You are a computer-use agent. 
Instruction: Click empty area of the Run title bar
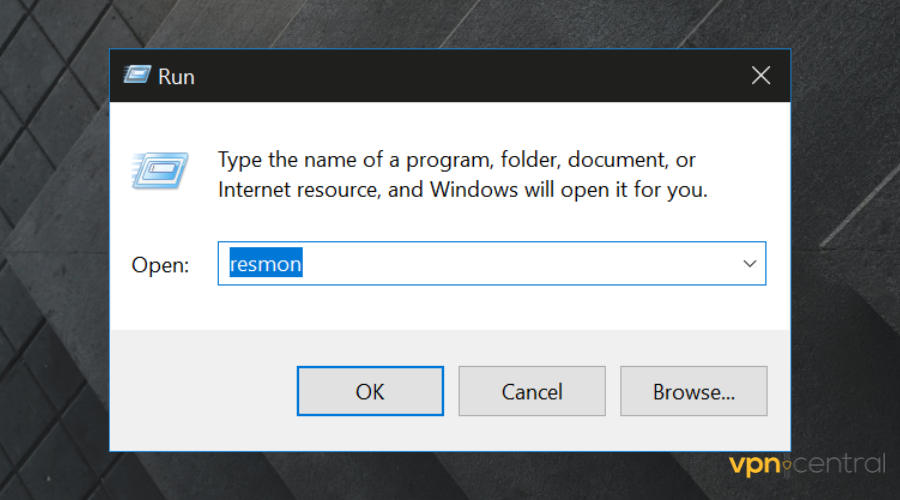450,75
